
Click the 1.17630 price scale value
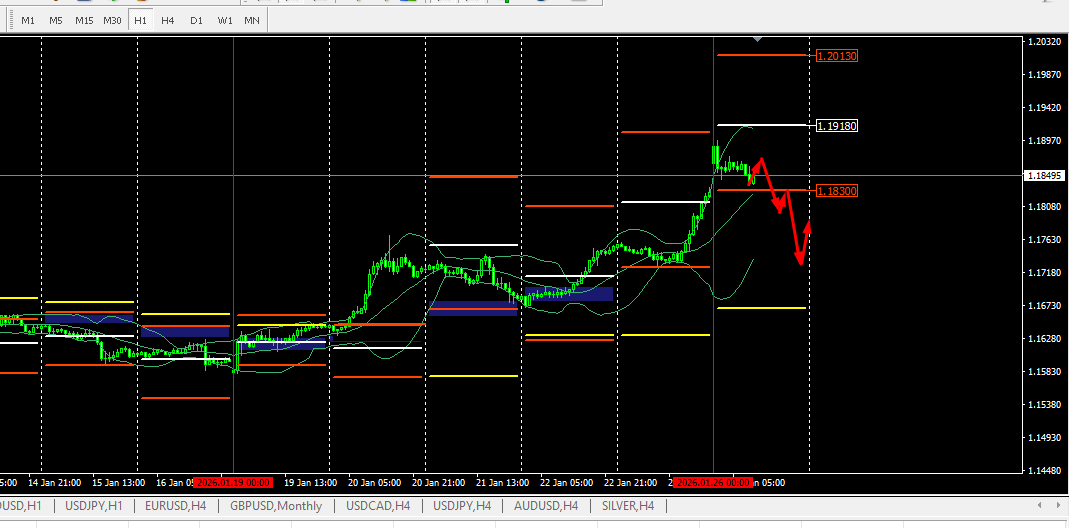[1045, 239]
